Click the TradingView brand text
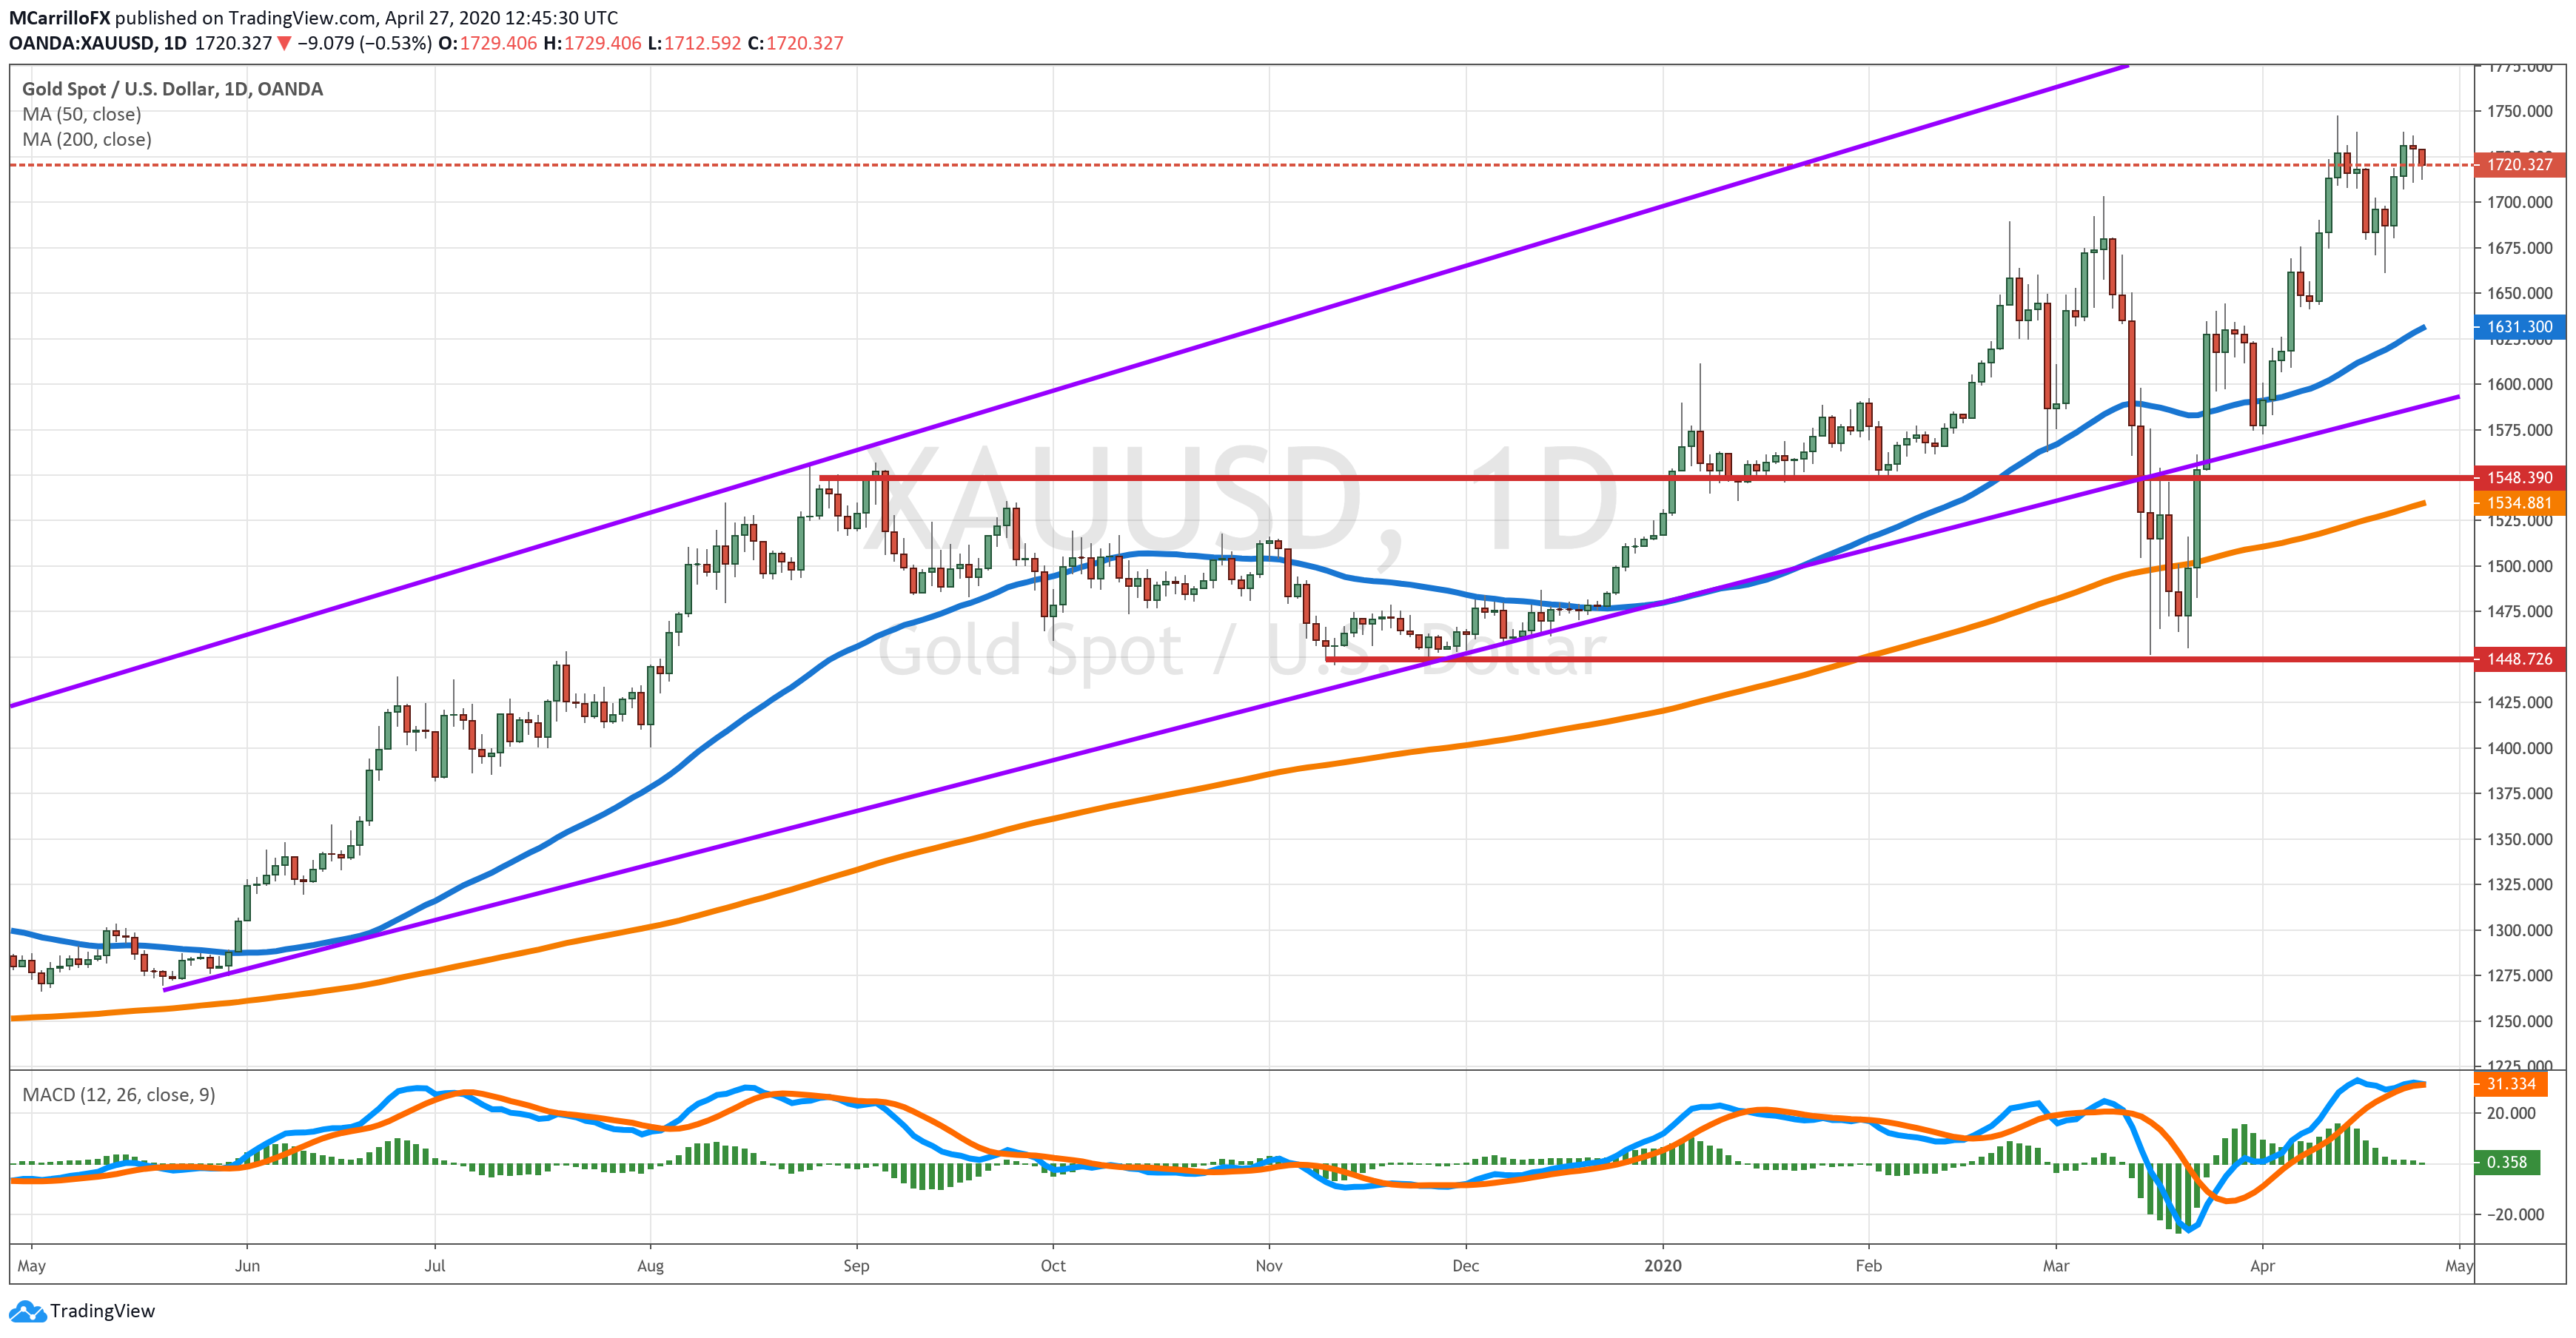Viewport: 2576px width, 1338px height. click(102, 1311)
